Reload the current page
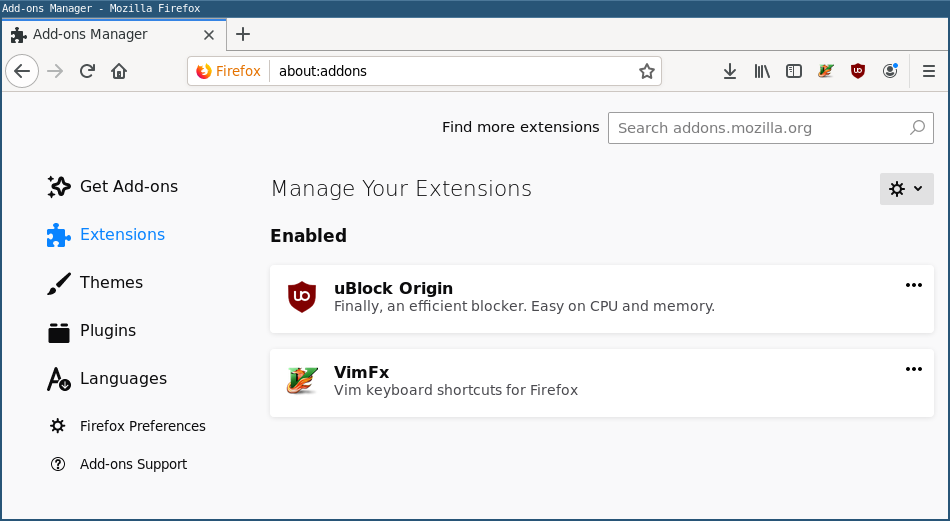 (87, 71)
